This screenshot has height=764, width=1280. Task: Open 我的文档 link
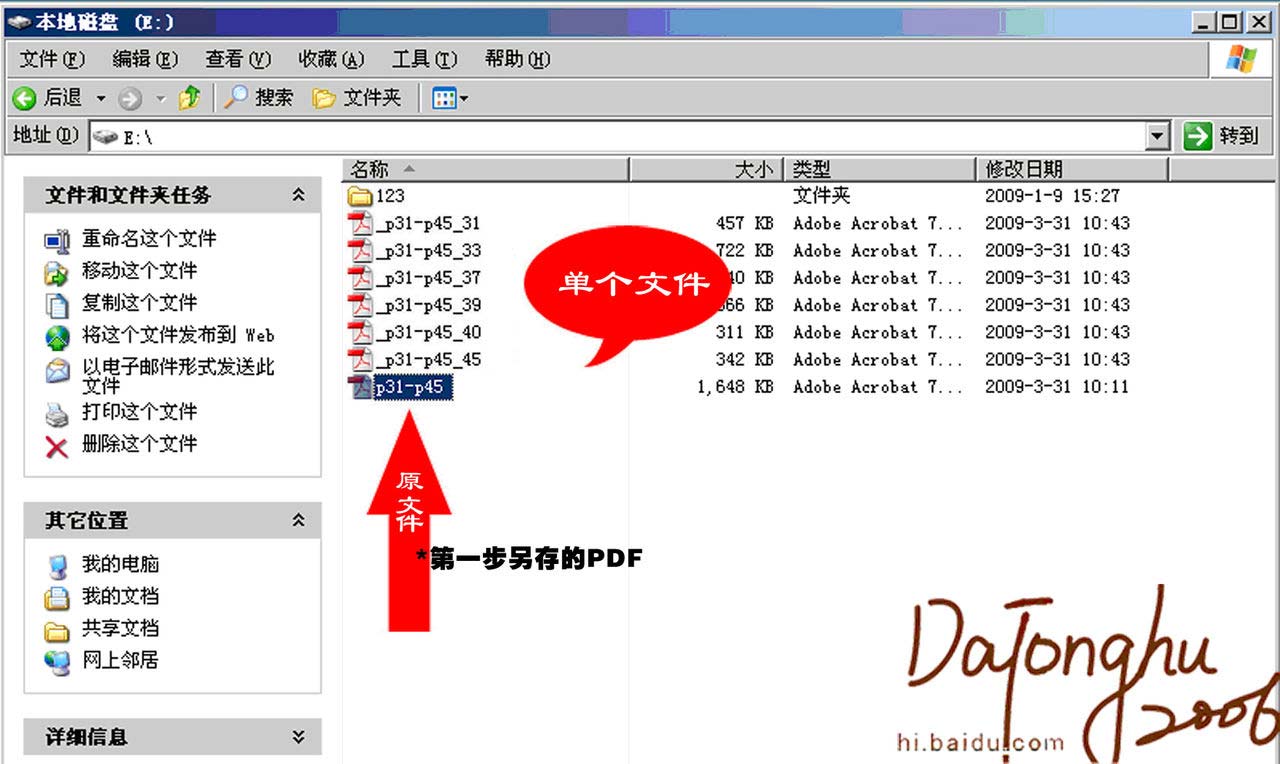pos(120,597)
